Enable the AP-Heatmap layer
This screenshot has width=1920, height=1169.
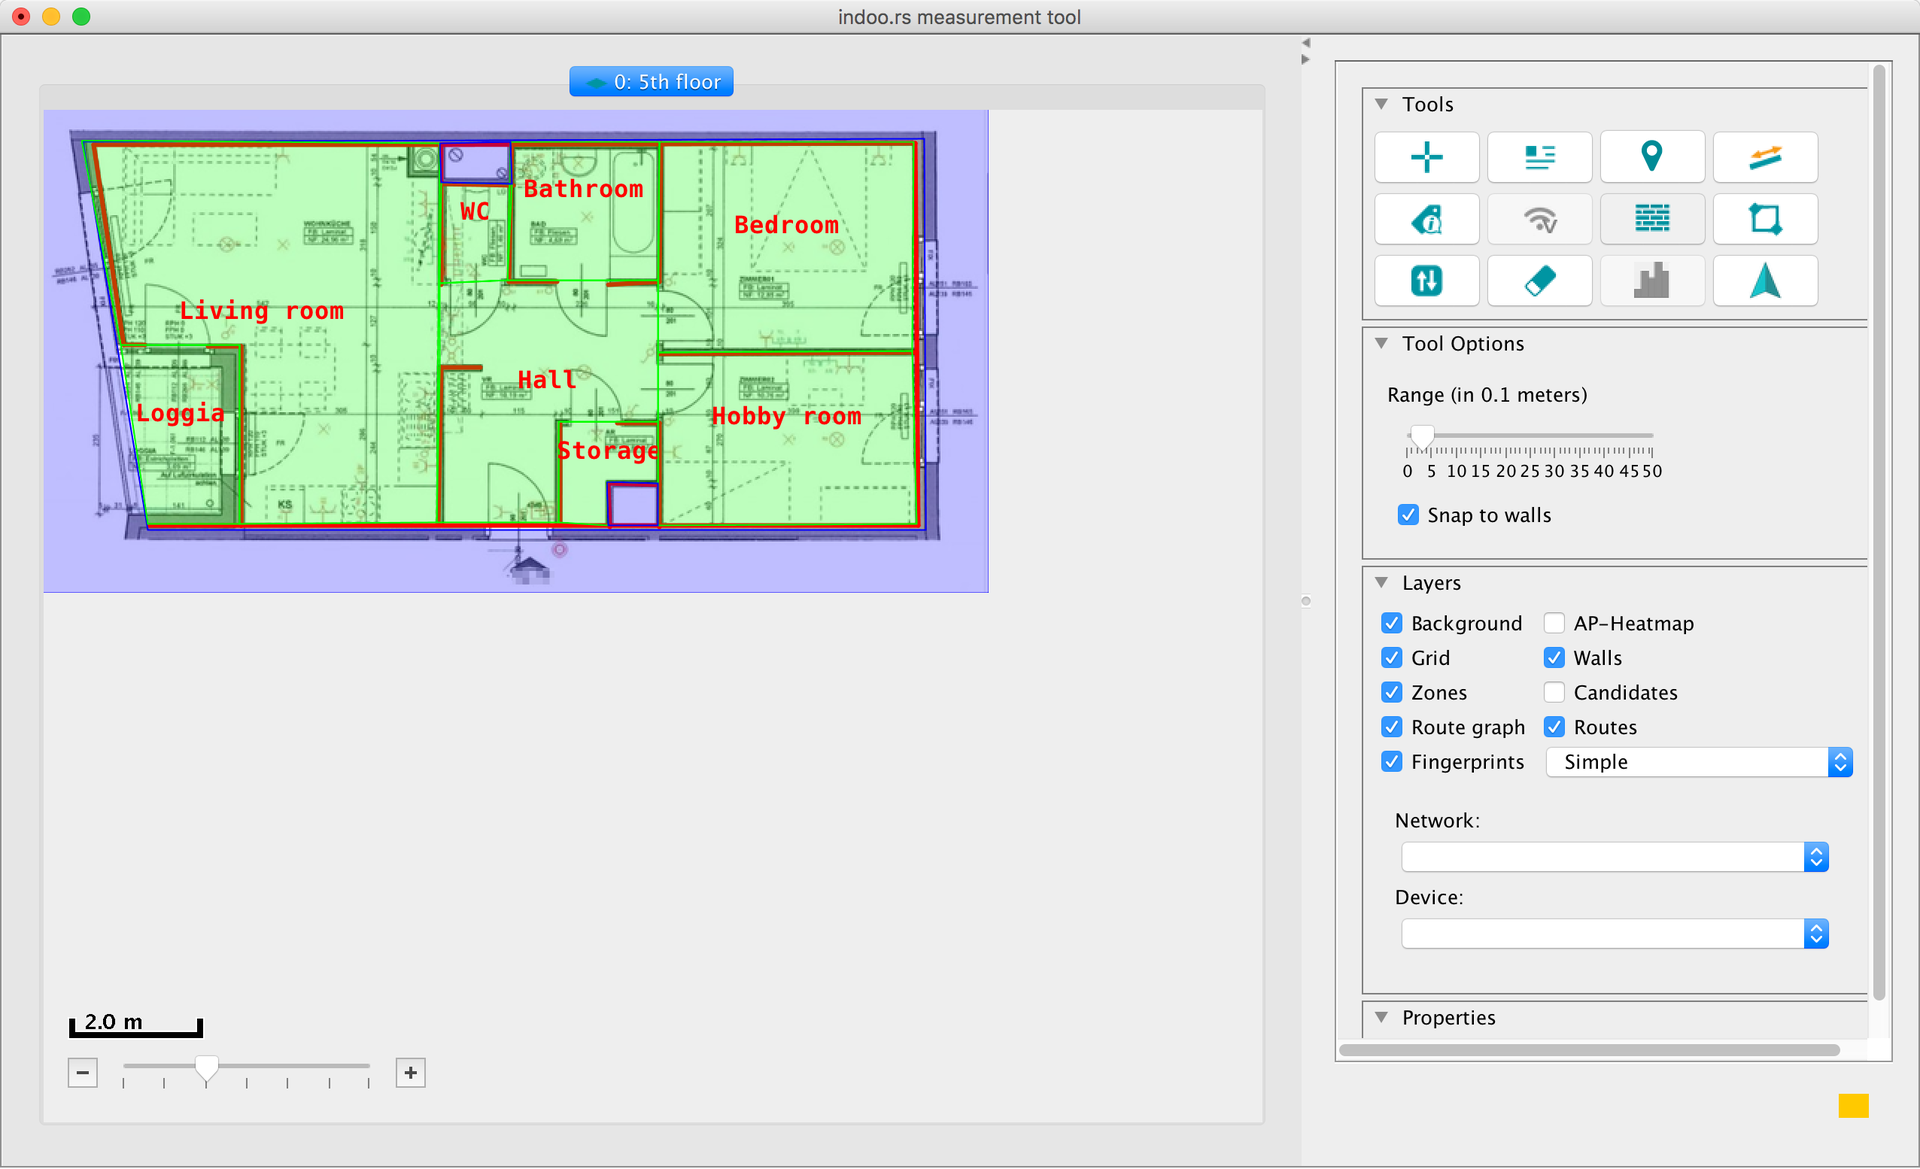point(1554,623)
